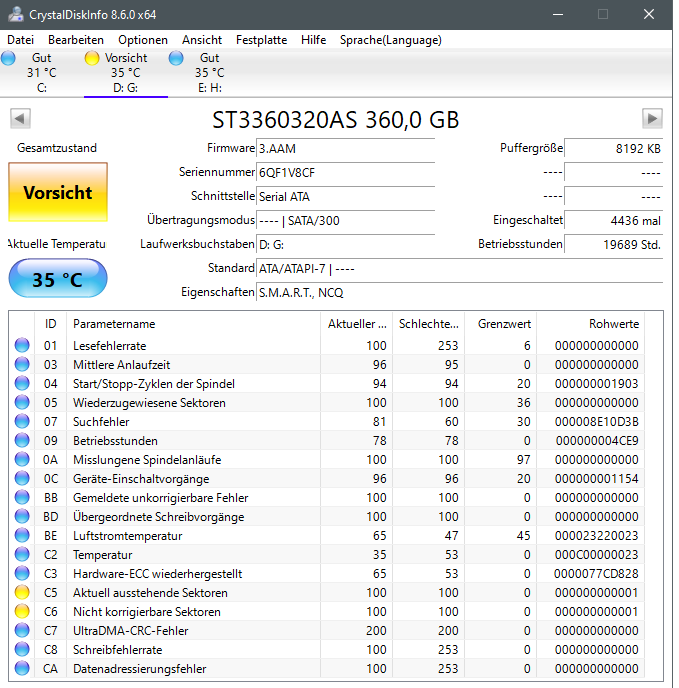This screenshot has width=679, height=688.
Task: Click the Aktueller column header
Action: tap(356, 324)
